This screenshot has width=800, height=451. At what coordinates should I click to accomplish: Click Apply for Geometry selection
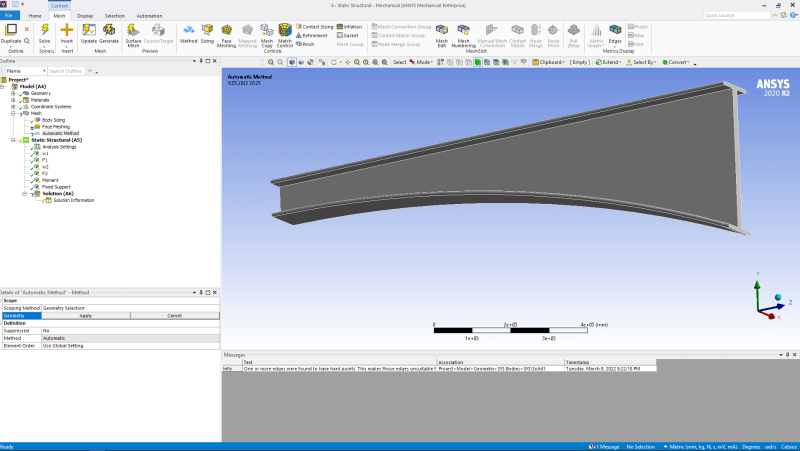coord(86,316)
